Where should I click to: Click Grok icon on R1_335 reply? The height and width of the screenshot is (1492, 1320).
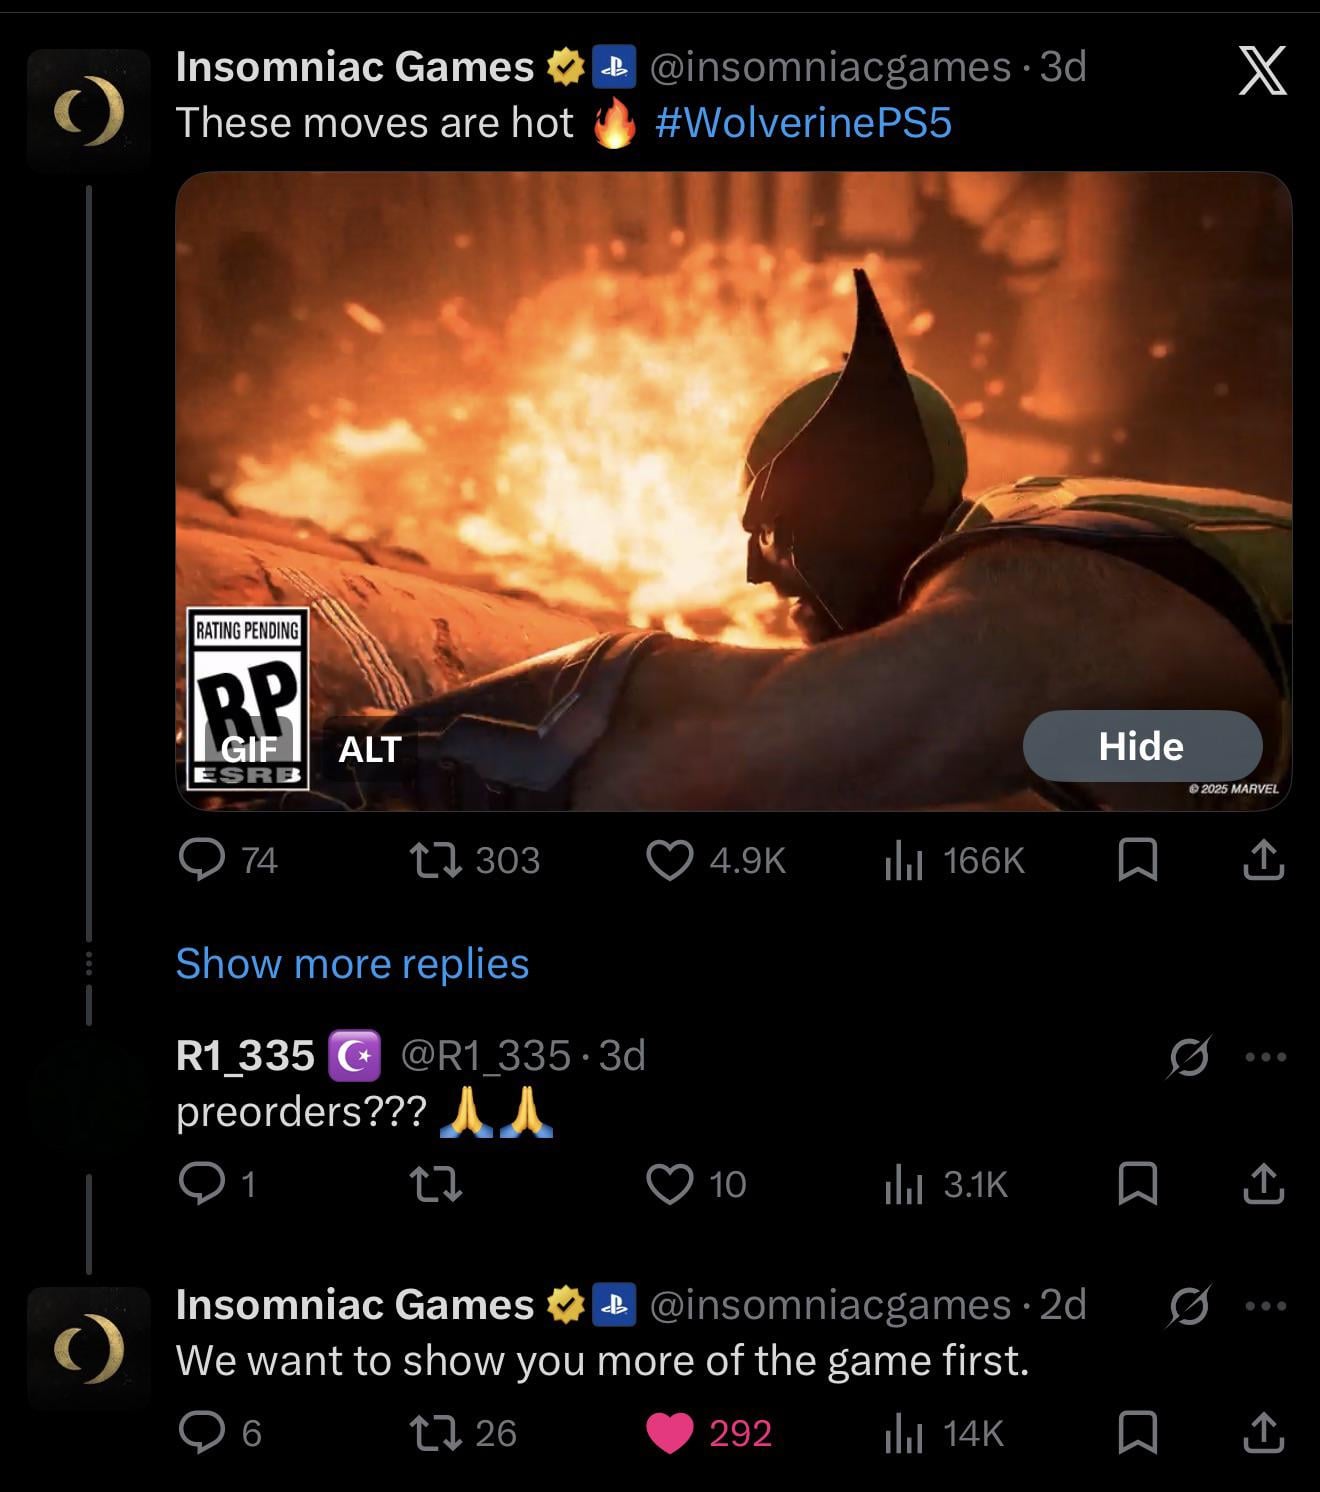pos(1188,1056)
